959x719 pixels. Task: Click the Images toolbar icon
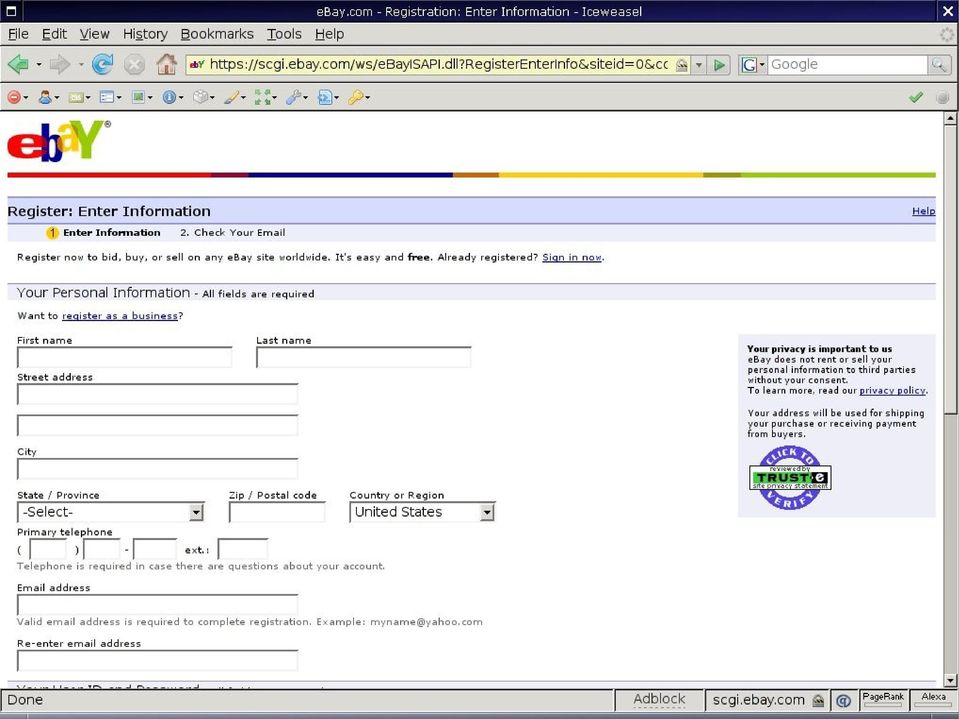click(138, 97)
